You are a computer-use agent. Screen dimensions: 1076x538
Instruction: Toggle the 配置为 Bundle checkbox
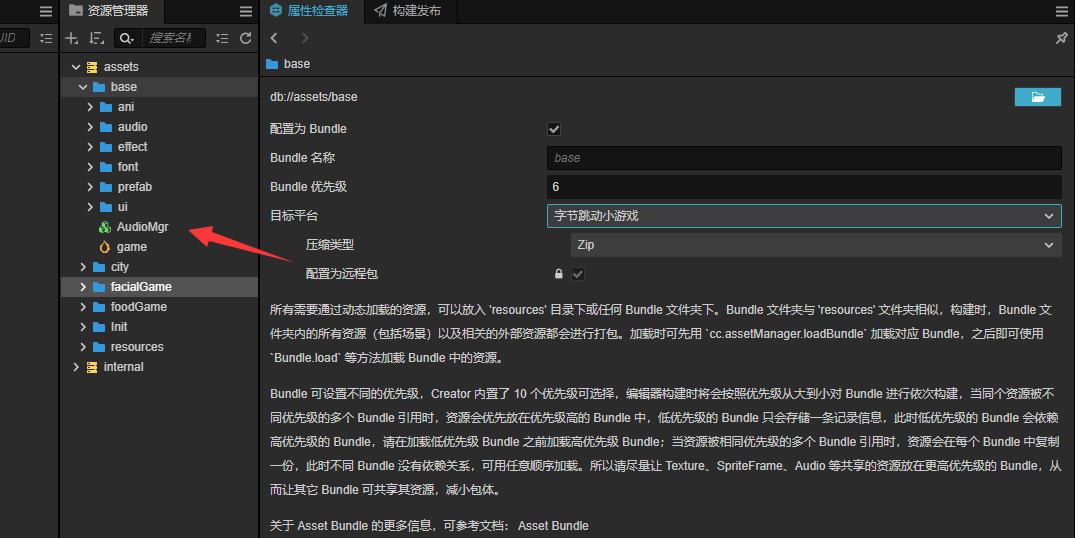click(x=554, y=129)
